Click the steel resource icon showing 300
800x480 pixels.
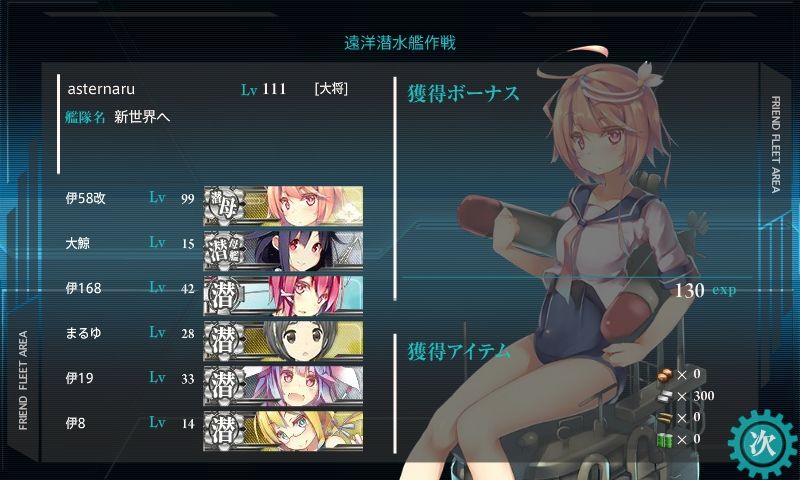pos(664,396)
